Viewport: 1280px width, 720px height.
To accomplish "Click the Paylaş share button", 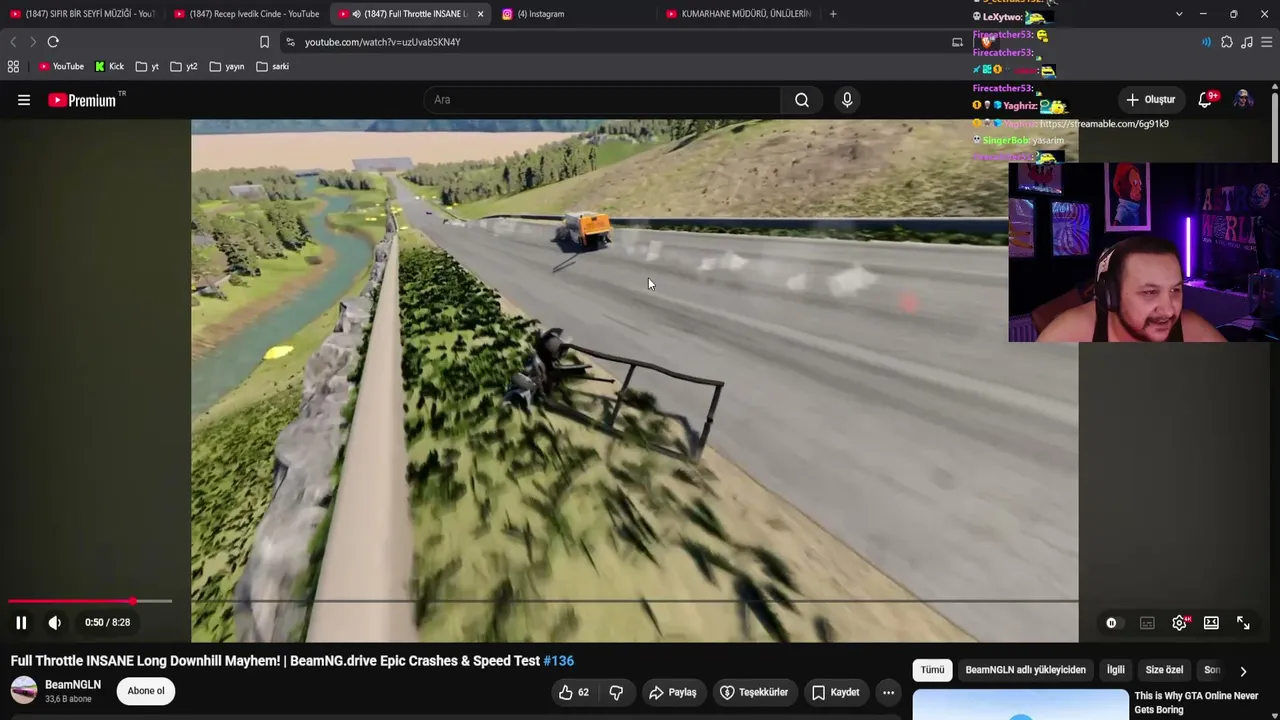I will [x=673, y=692].
